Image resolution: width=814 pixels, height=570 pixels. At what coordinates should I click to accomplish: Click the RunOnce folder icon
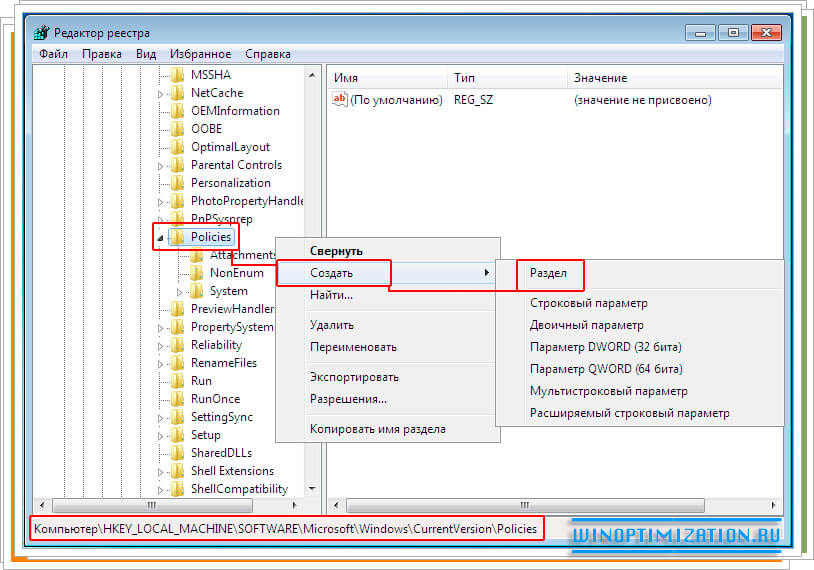pos(177,399)
